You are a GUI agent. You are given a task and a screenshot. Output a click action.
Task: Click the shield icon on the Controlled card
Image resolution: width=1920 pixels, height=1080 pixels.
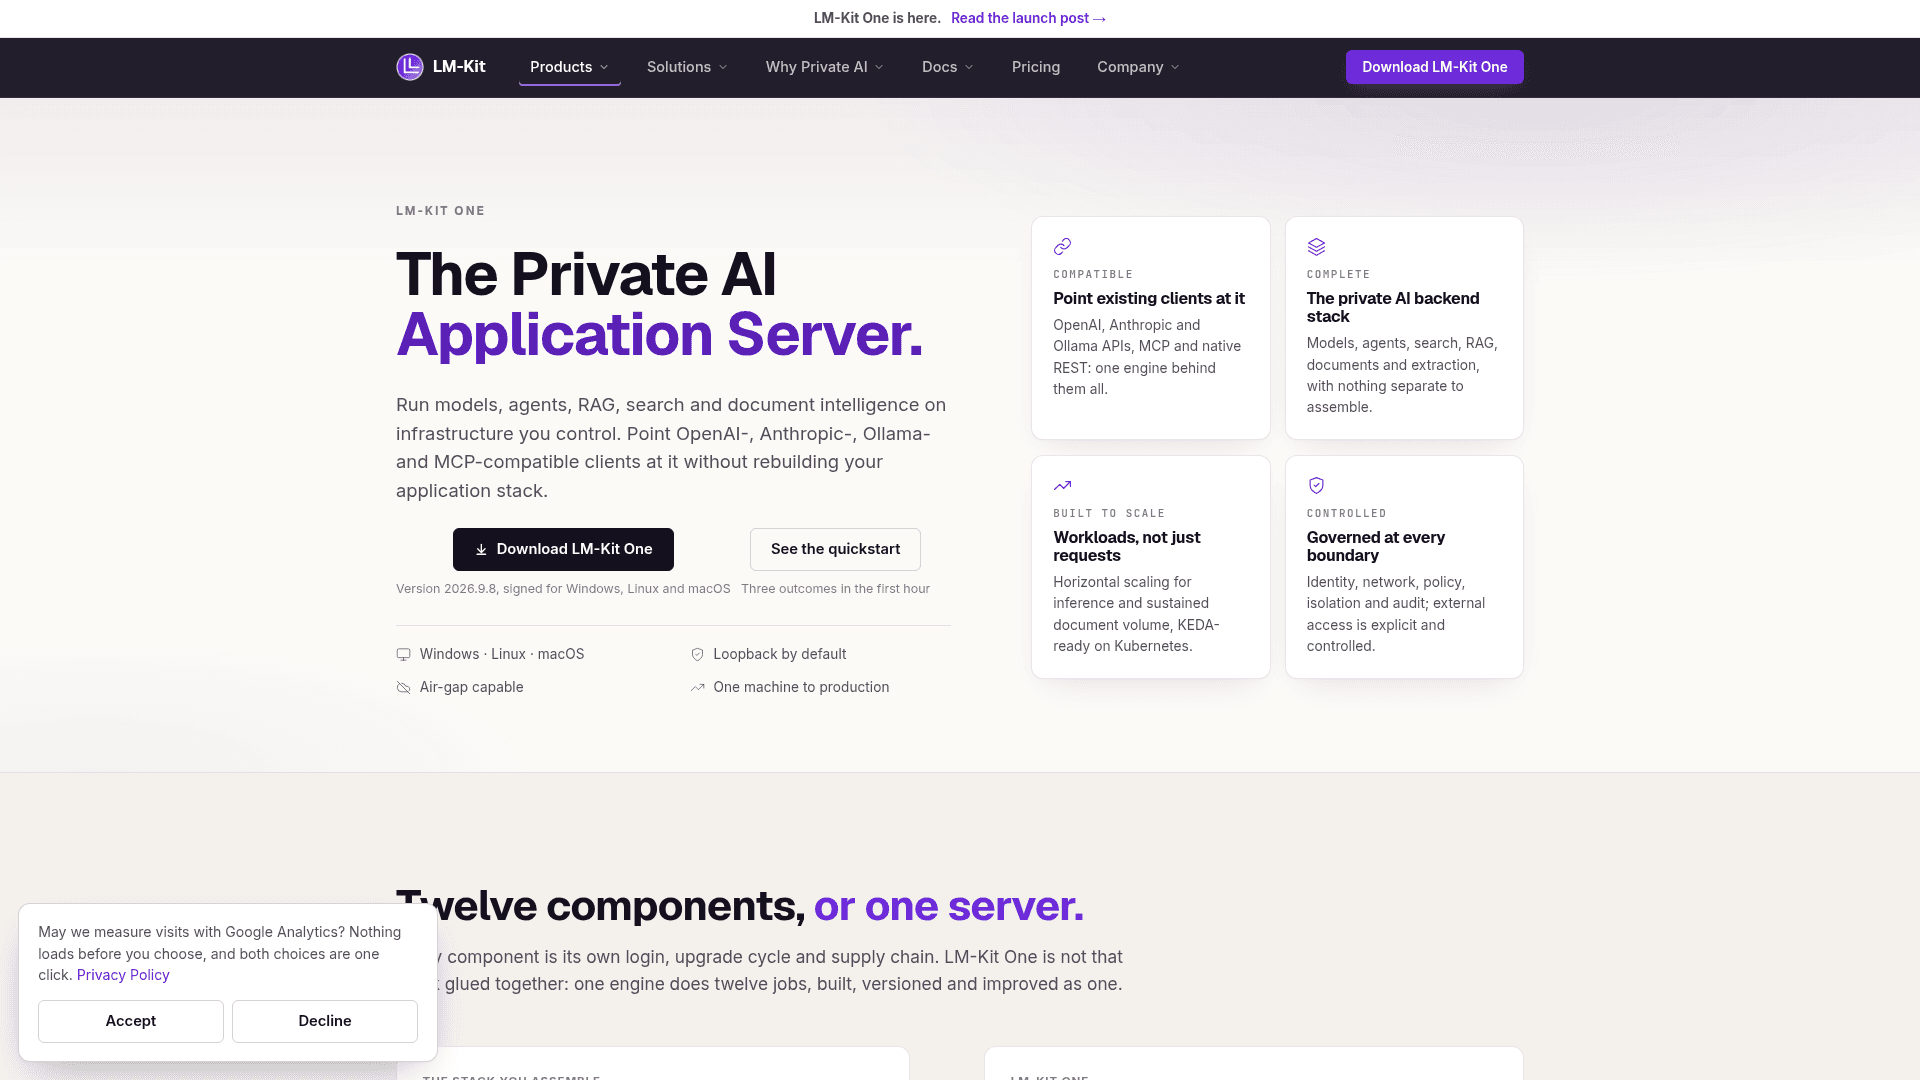point(1316,485)
